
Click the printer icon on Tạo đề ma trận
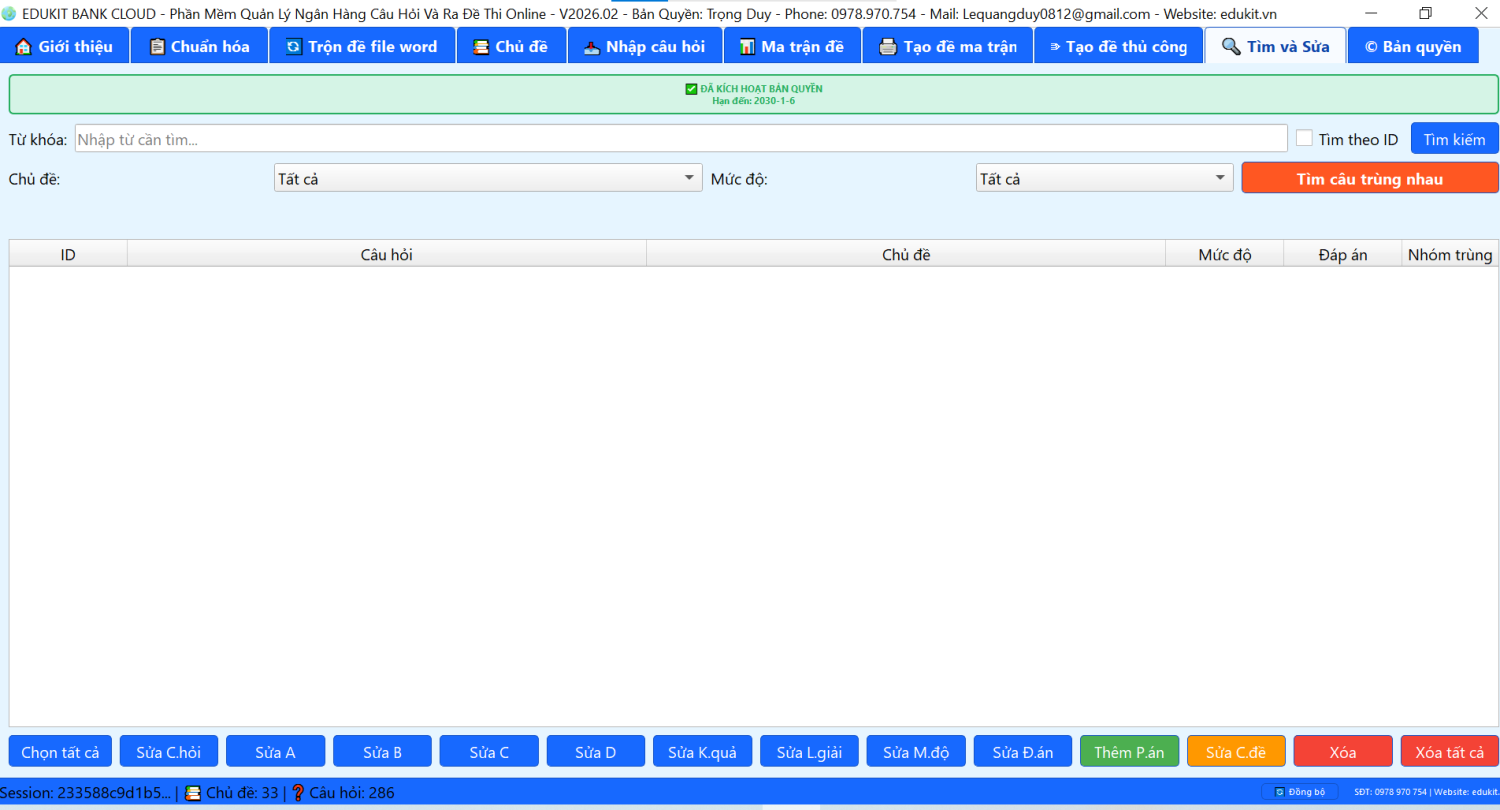887,47
